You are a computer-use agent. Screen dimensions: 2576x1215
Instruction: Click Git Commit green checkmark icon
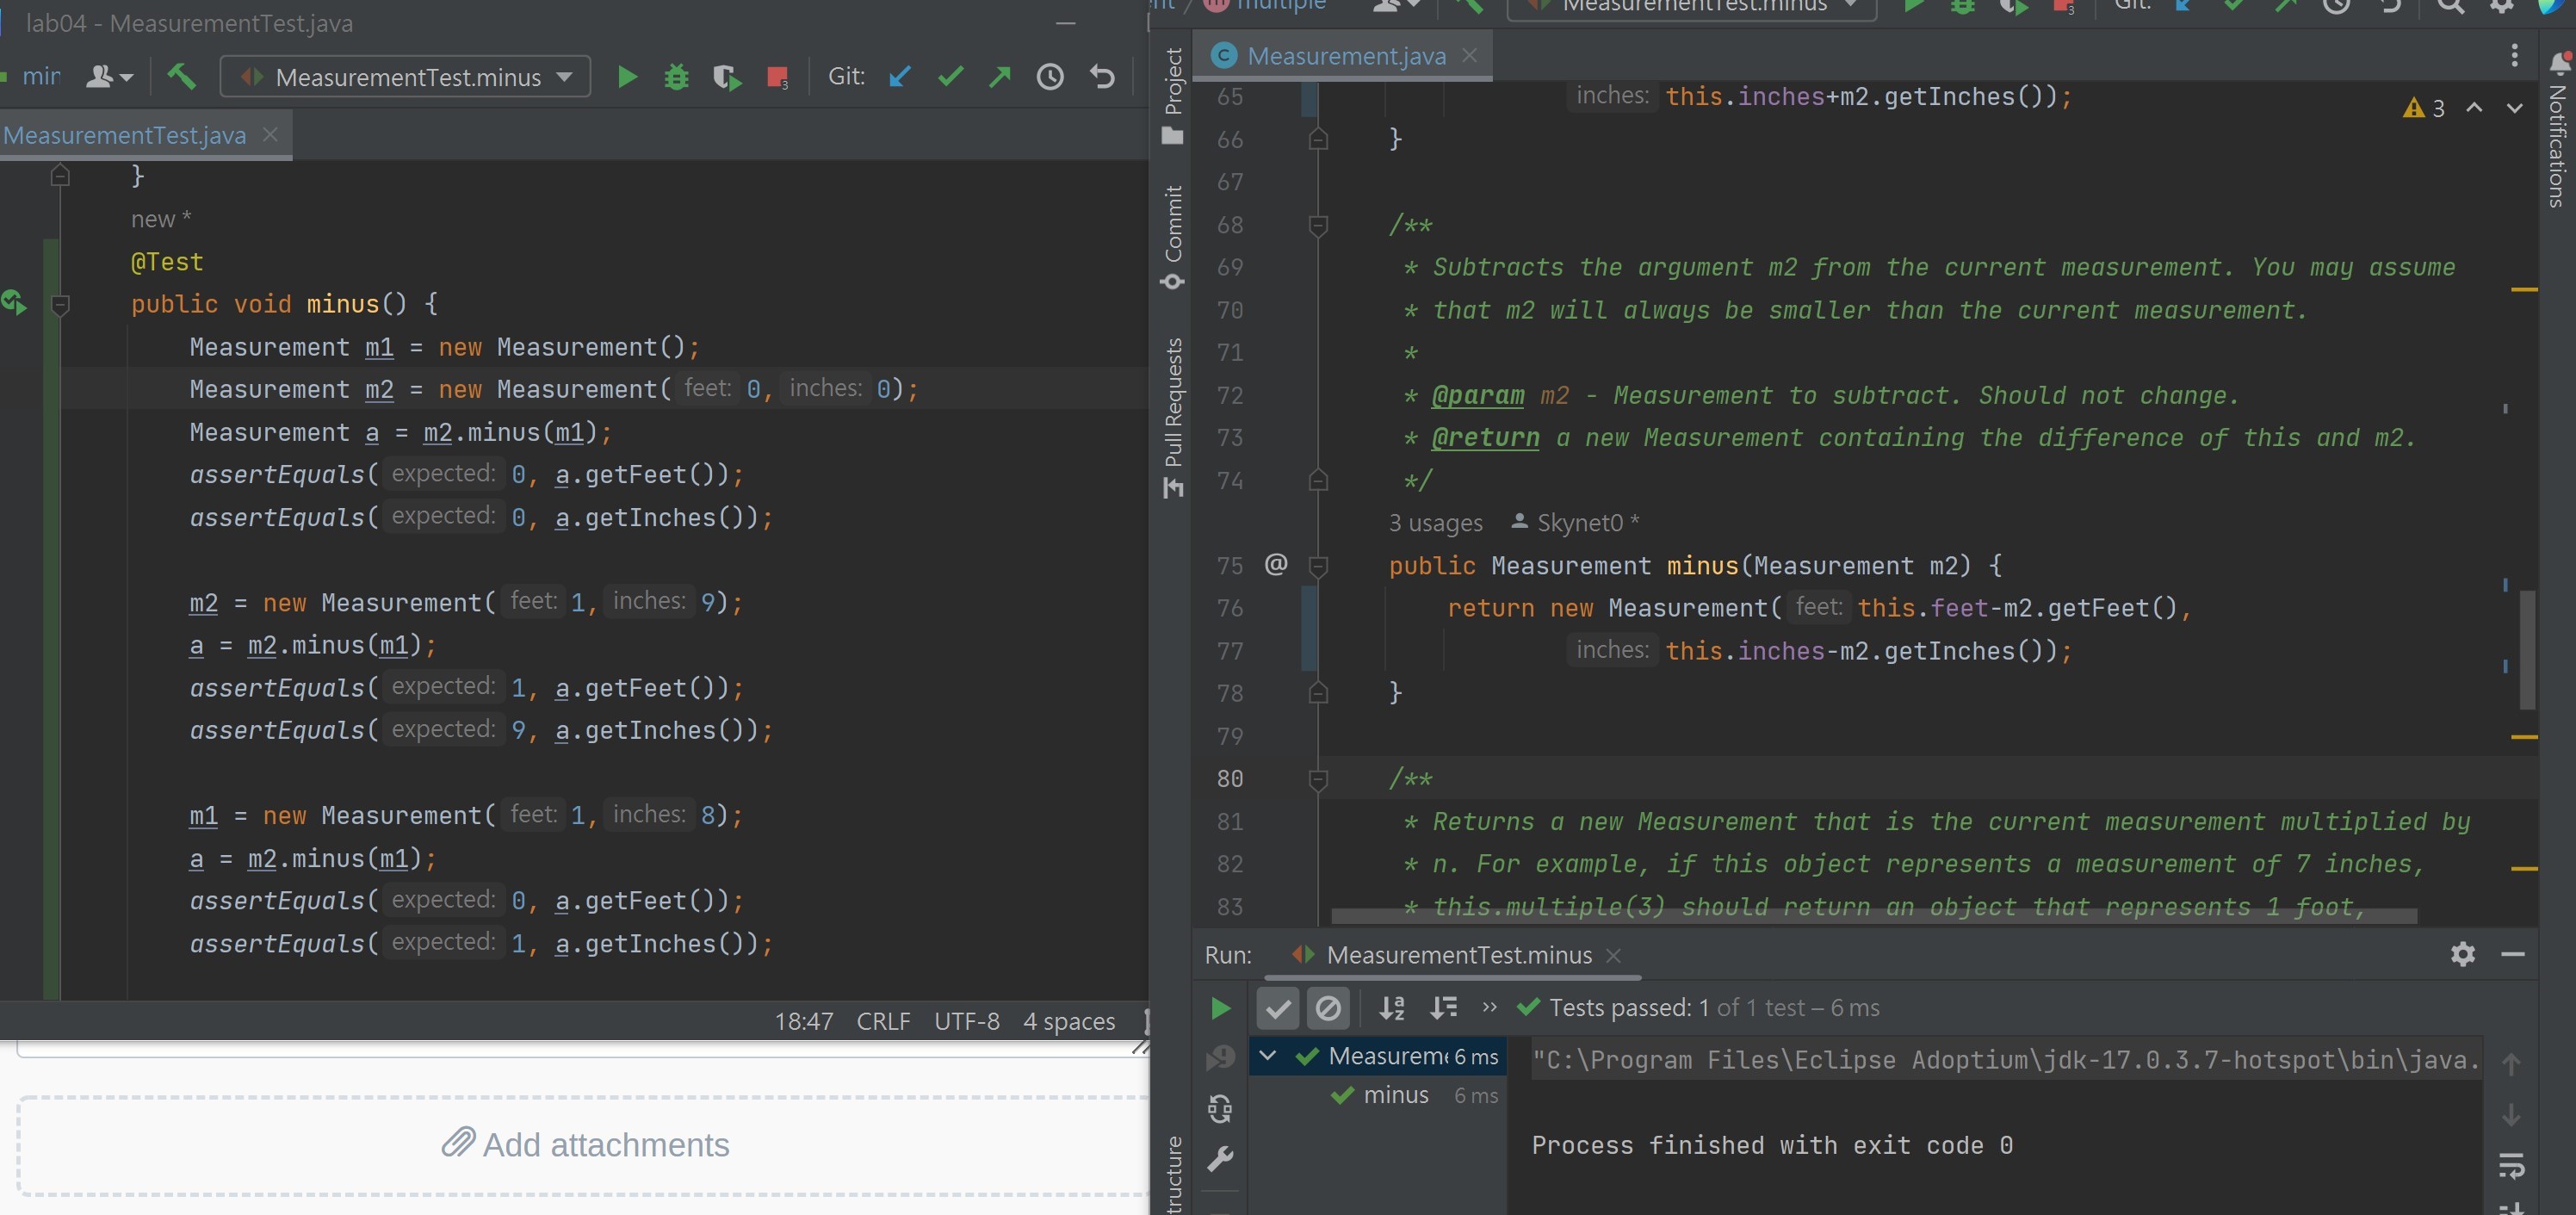(950, 77)
